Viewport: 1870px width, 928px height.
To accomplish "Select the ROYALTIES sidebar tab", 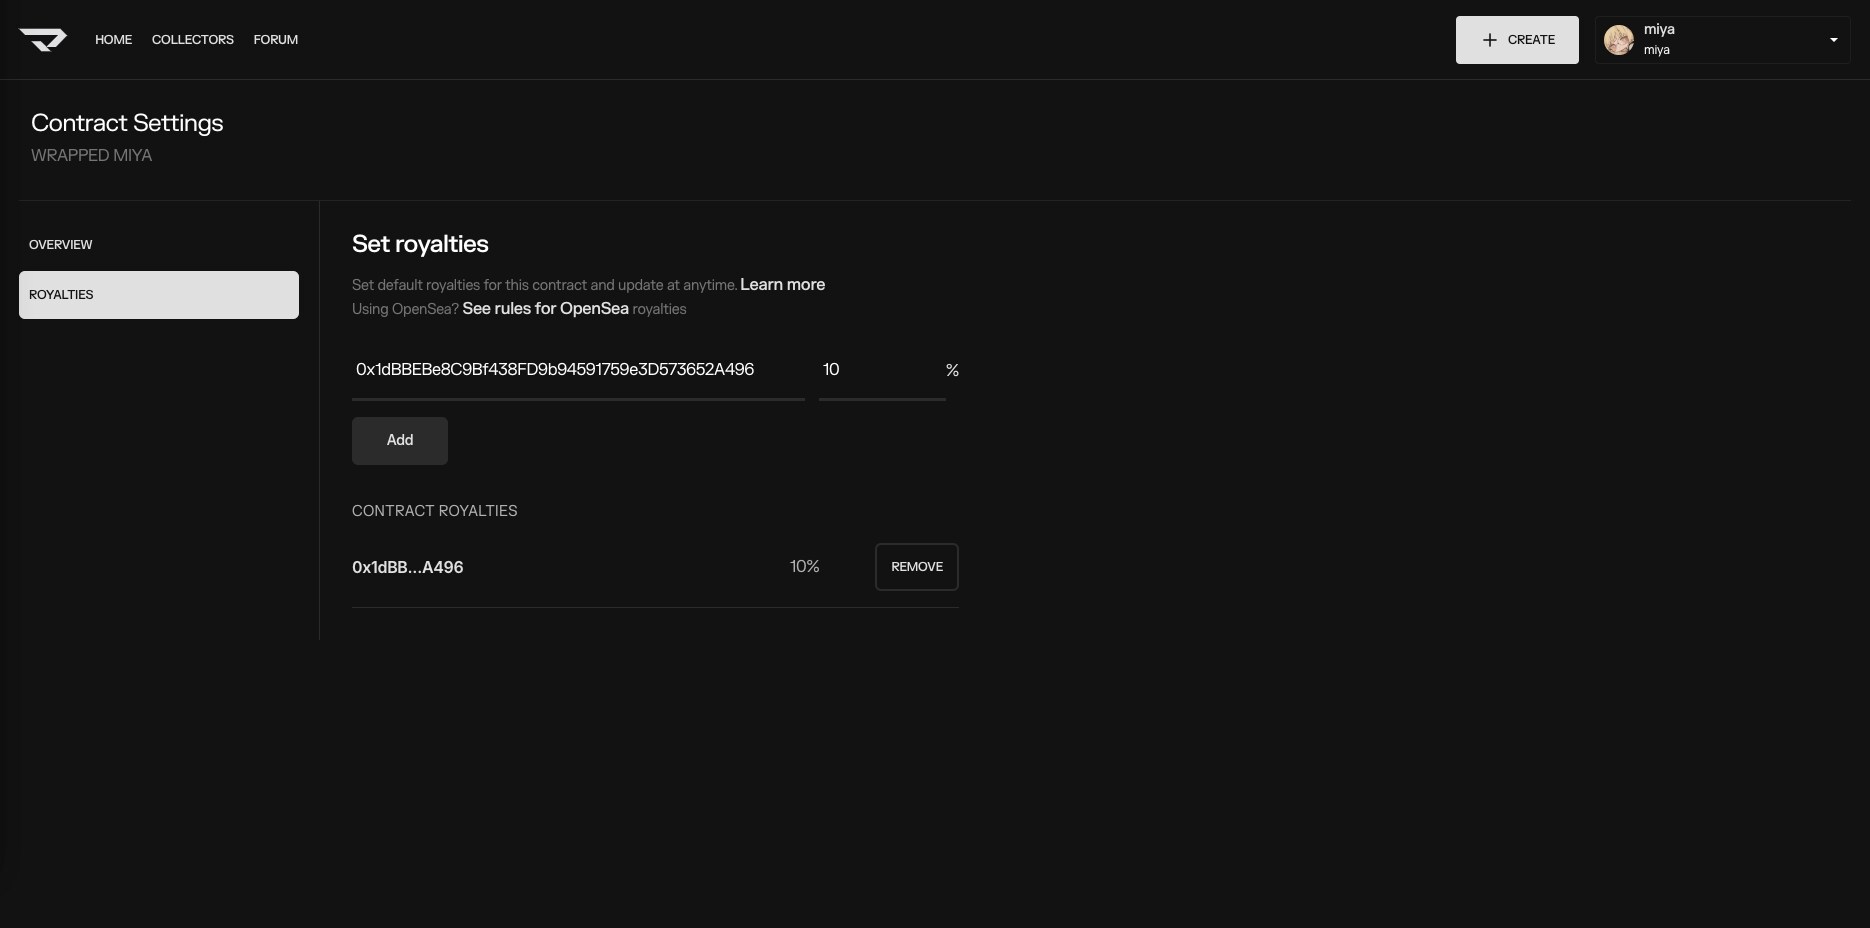I will point(158,295).
